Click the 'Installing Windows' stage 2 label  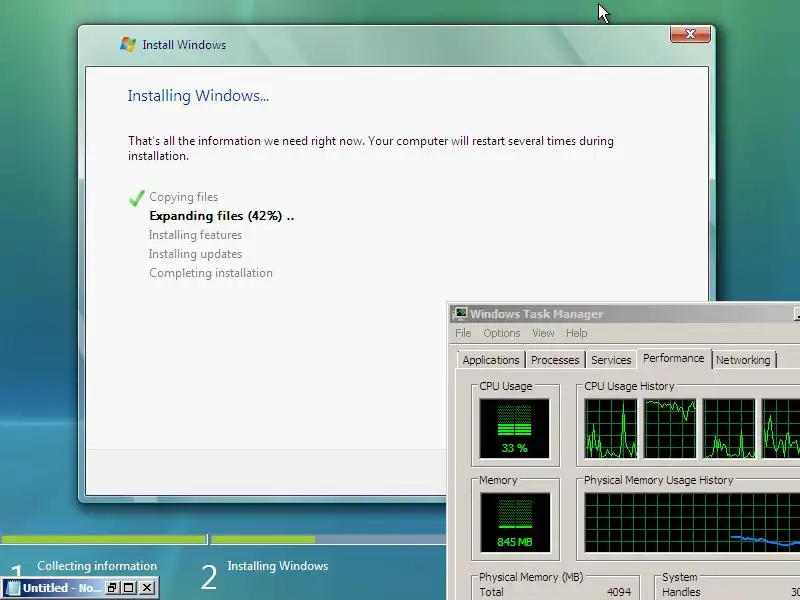tap(278, 566)
